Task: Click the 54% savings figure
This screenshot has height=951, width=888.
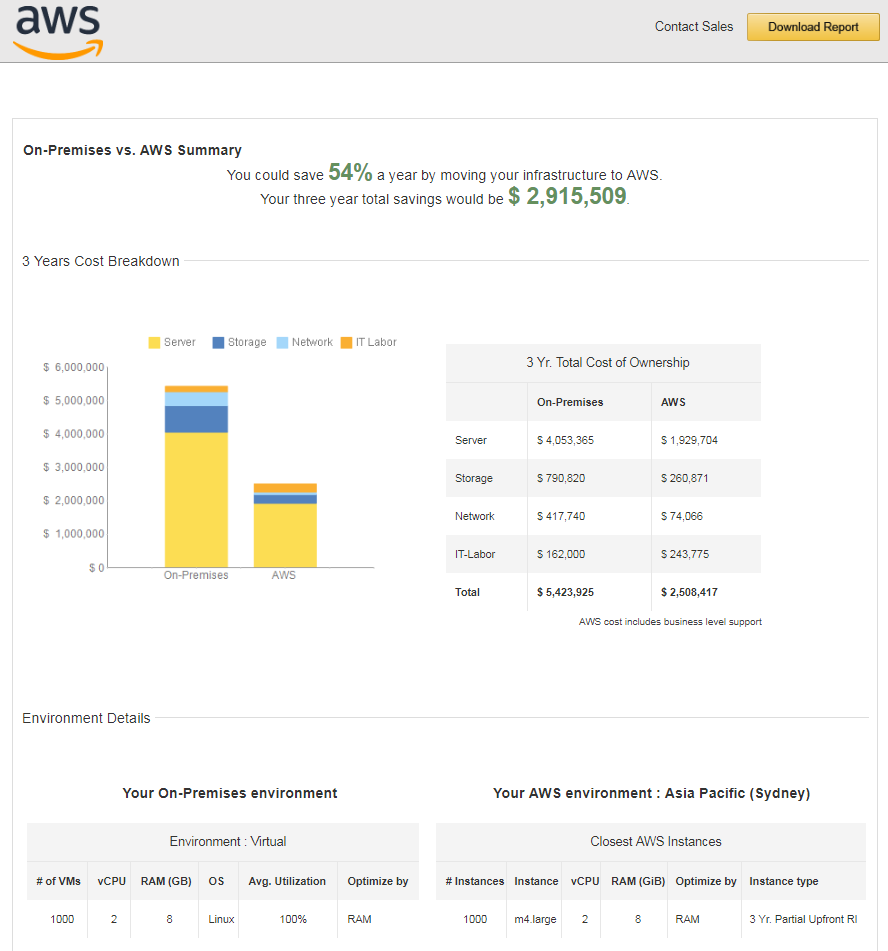Action: (350, 172)
